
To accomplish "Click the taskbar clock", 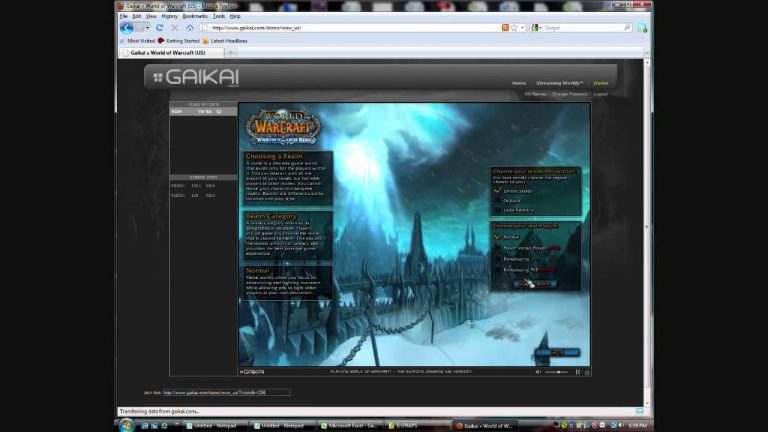I will click(x=638, y=426).
